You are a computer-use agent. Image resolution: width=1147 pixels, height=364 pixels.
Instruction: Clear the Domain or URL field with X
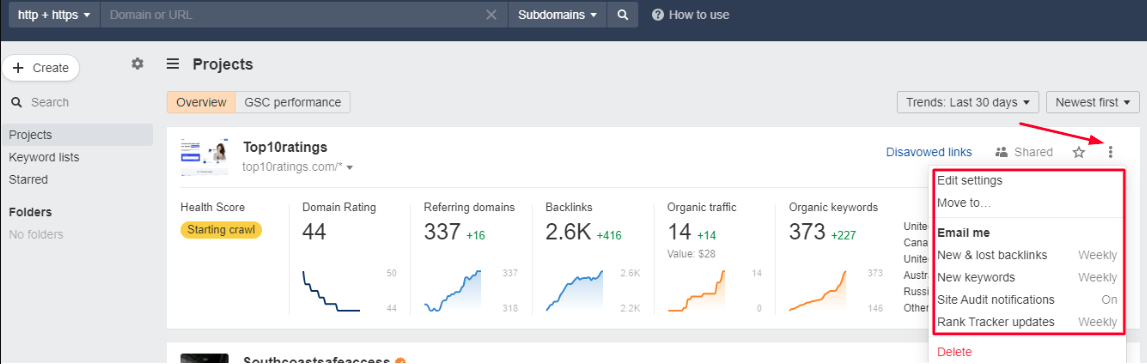[492, 15]
